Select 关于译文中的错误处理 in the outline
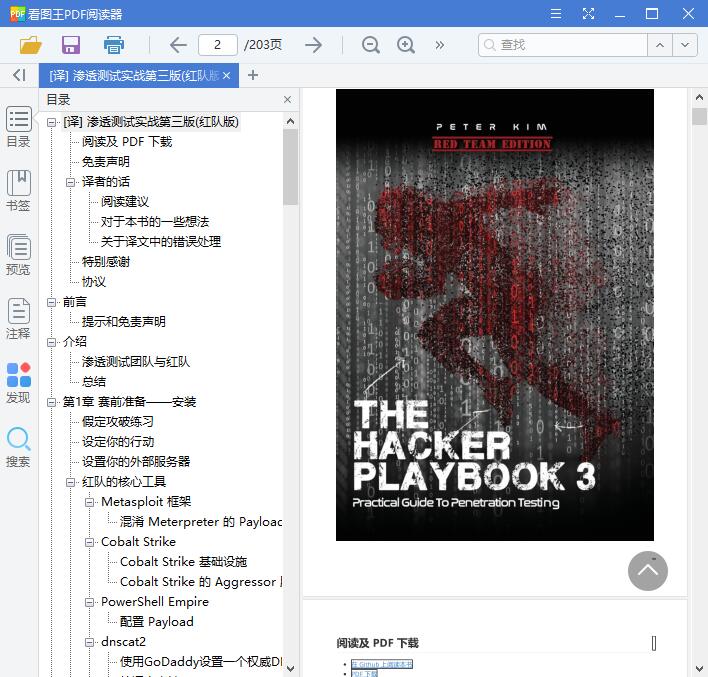 (x=161, y=242)
